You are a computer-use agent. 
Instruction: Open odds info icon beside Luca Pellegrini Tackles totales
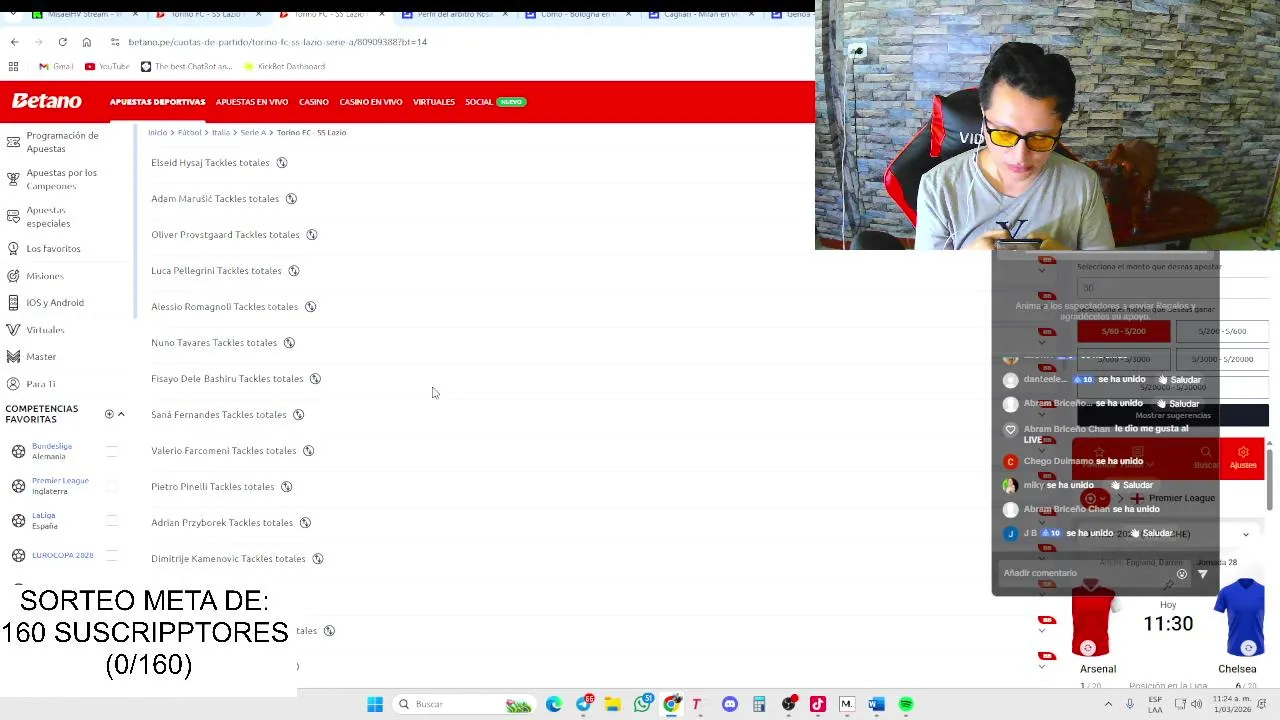pyautogui.click(x=293, y=270)
